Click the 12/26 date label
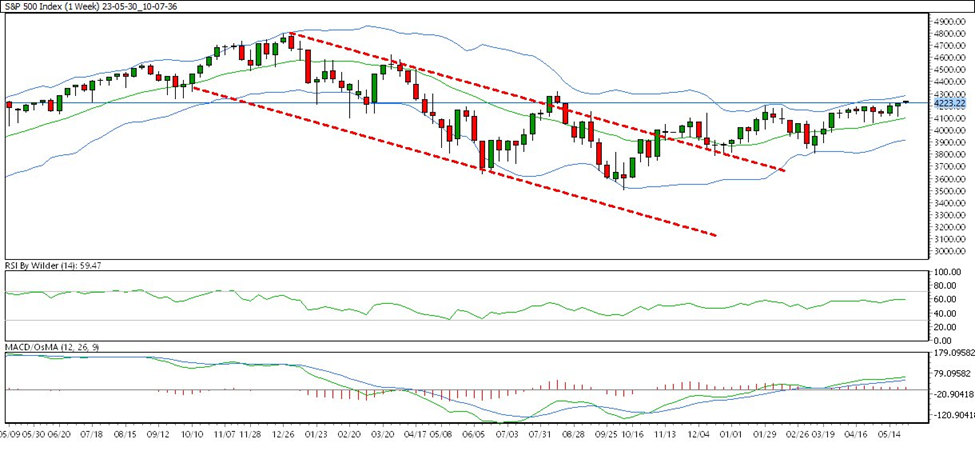 point(284,432)
